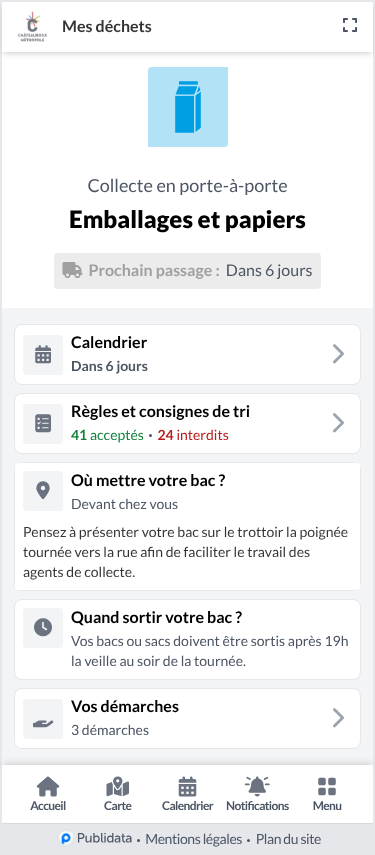375x855 pixels.
Task: Visit the Publidata link
Action: [96, 838]
